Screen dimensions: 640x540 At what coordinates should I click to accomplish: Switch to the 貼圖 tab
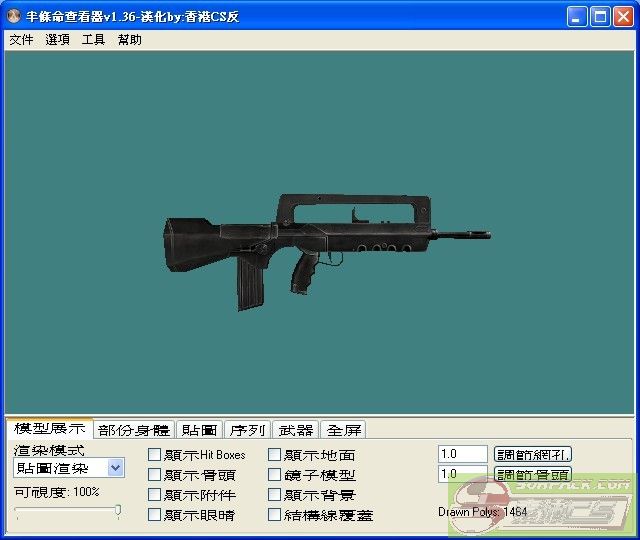(x=199, y=430)
